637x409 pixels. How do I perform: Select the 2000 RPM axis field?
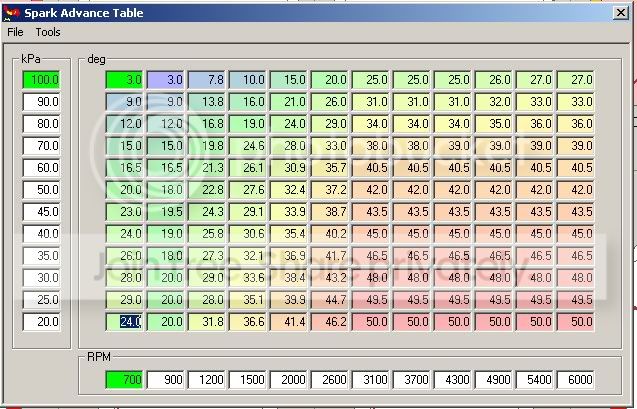tap(288, 380)
